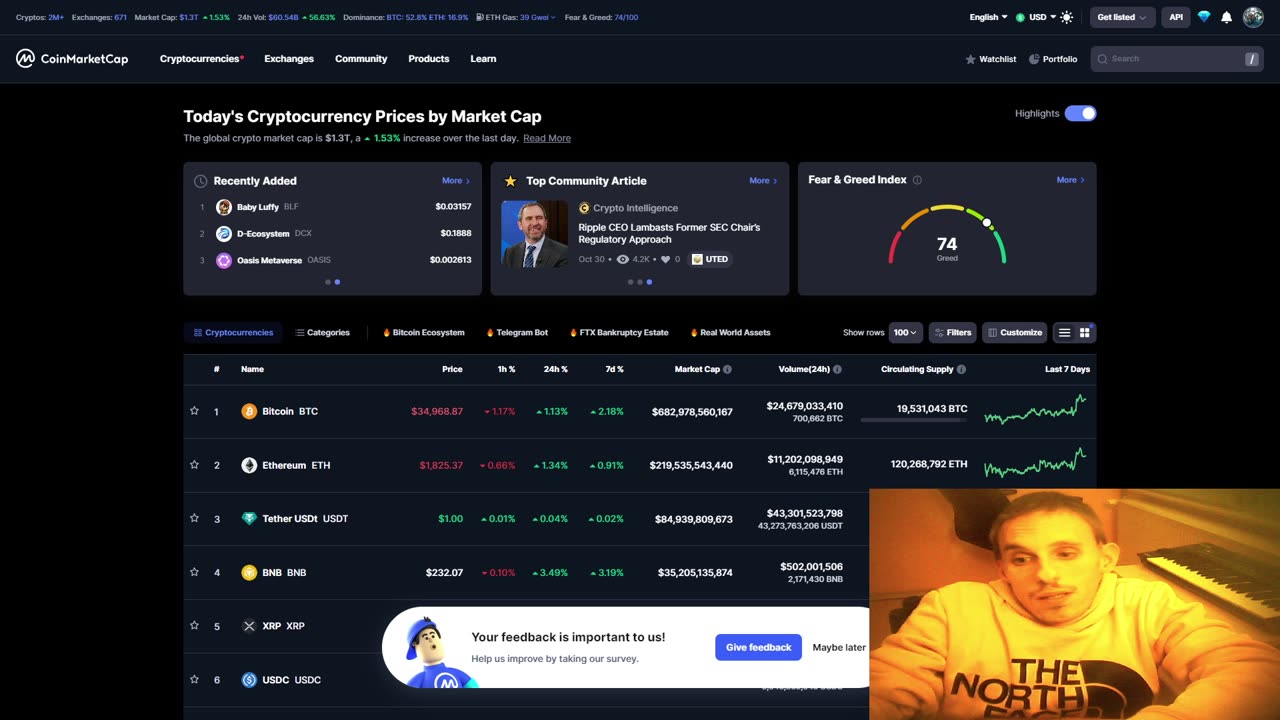This screenshot has width=1280, height=720.
Task: Click Volume(24h) info icon
Action: [x=837, y=369]
